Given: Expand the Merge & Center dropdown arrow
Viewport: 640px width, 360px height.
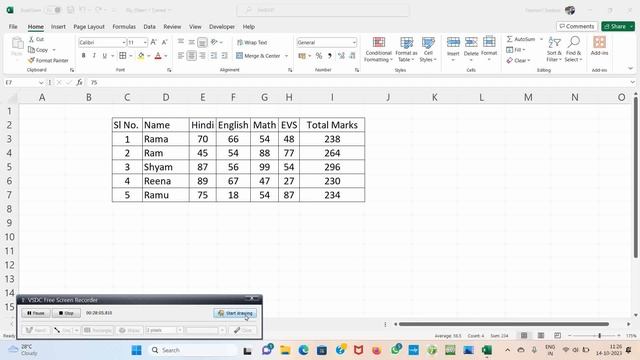Looking at the screenshot, I should tap(286, 56).
